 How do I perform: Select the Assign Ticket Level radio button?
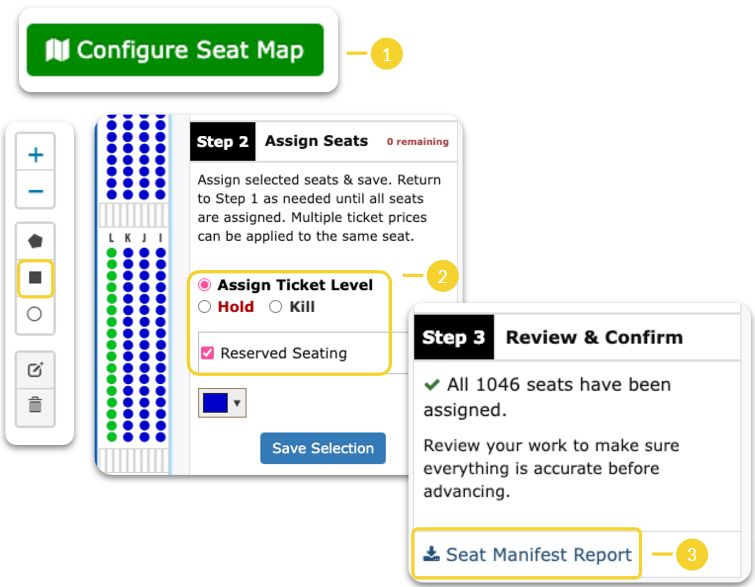205,285
